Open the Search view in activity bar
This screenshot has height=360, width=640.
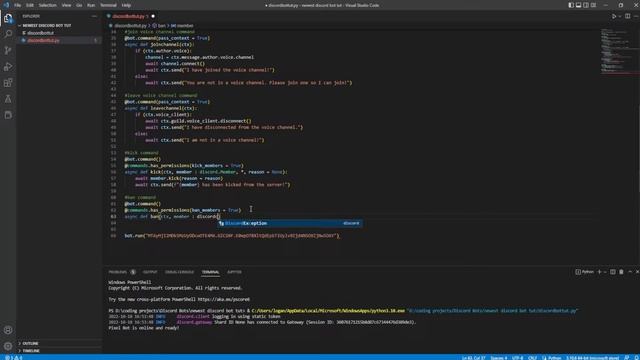point(8,34)
